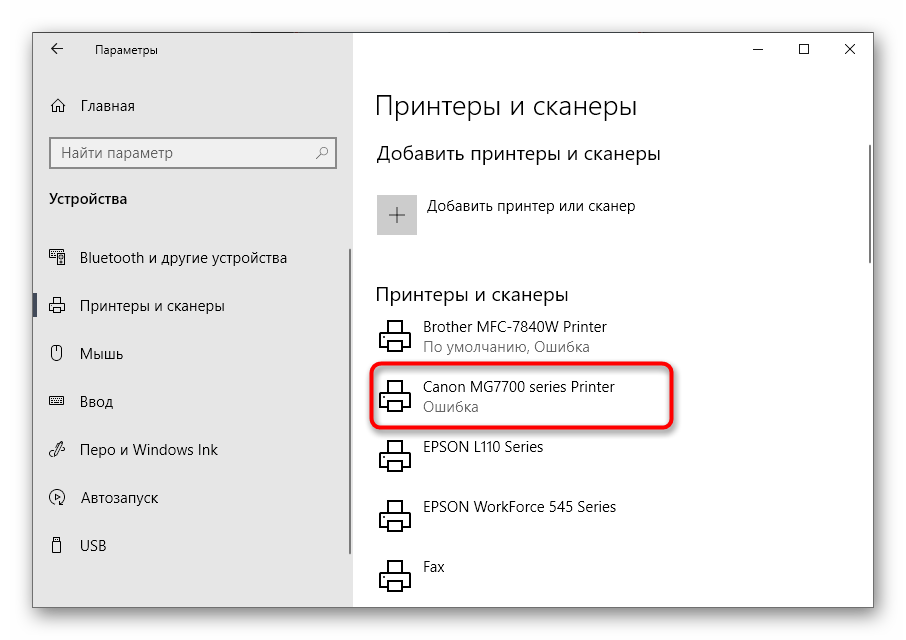
Task: Select the Brother MFC-7840W Printer
Action: click(x=514, y=327)
